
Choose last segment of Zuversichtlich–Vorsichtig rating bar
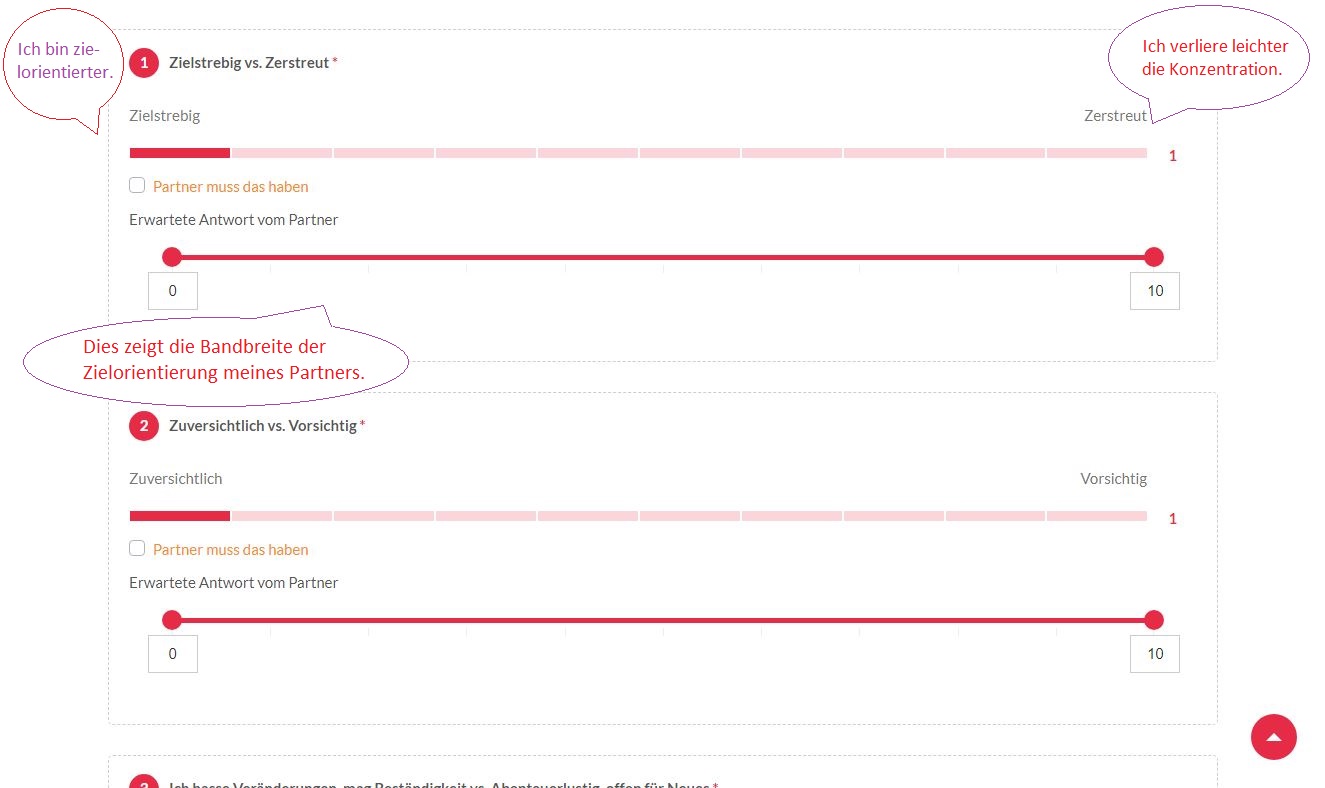click(1097, 516)
